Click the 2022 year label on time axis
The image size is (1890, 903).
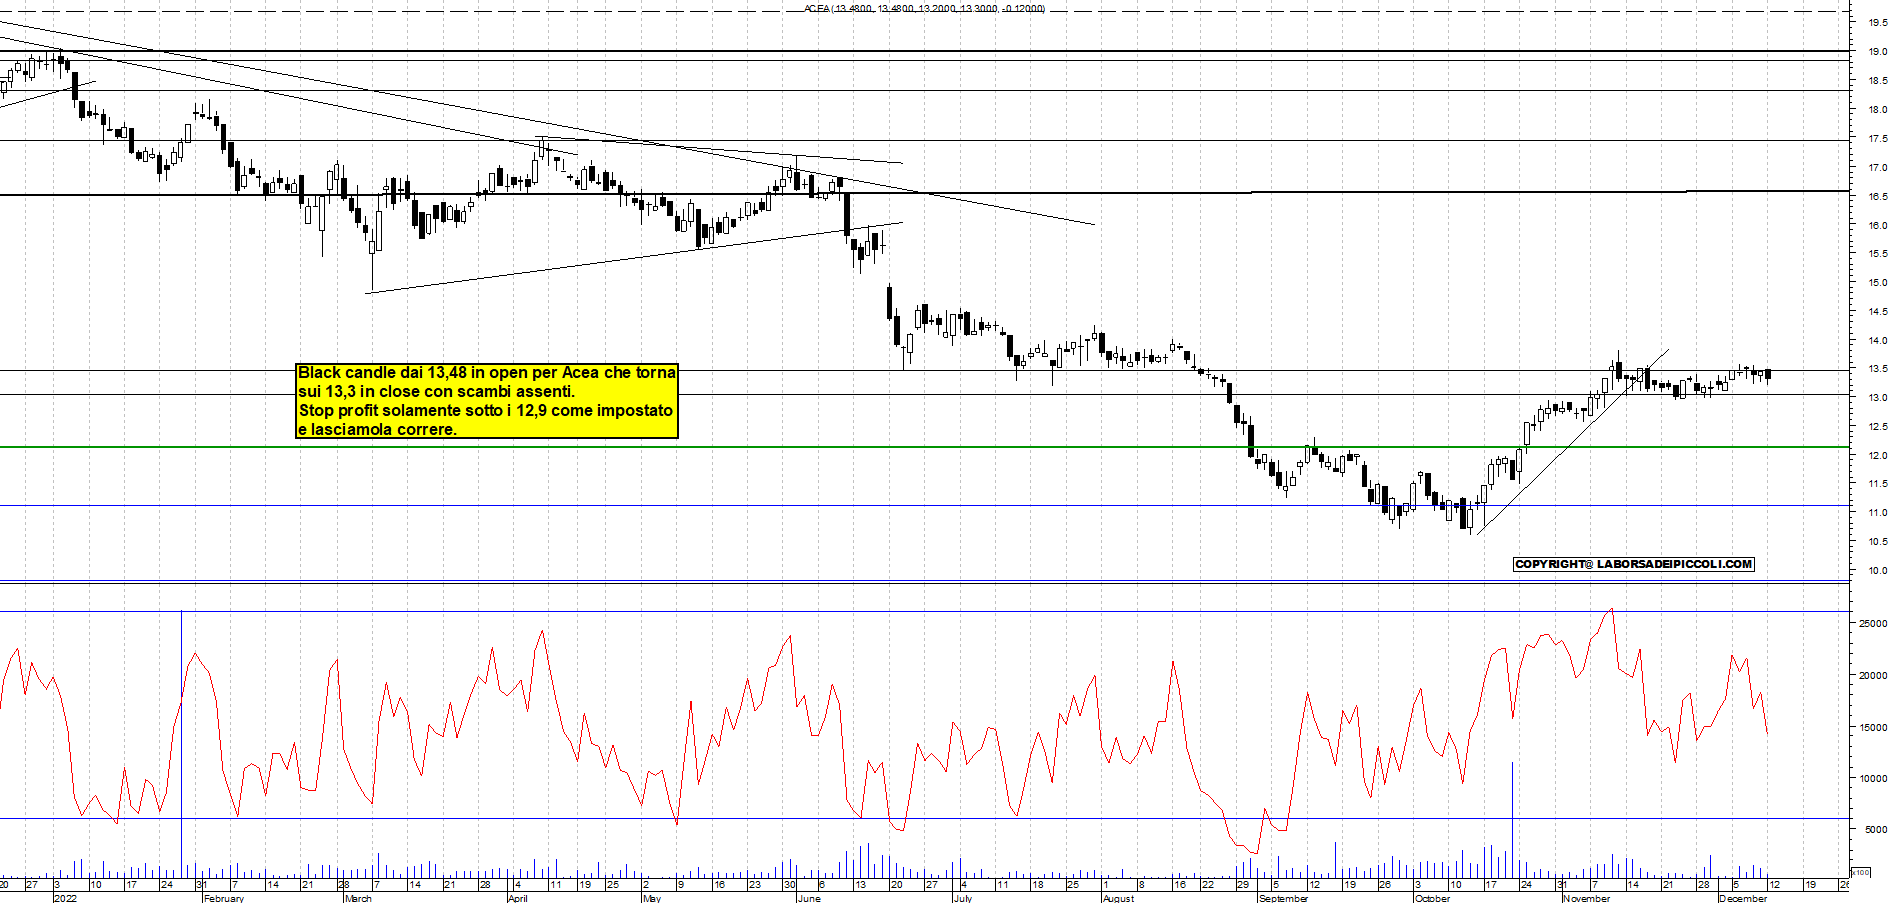point(65,898)
